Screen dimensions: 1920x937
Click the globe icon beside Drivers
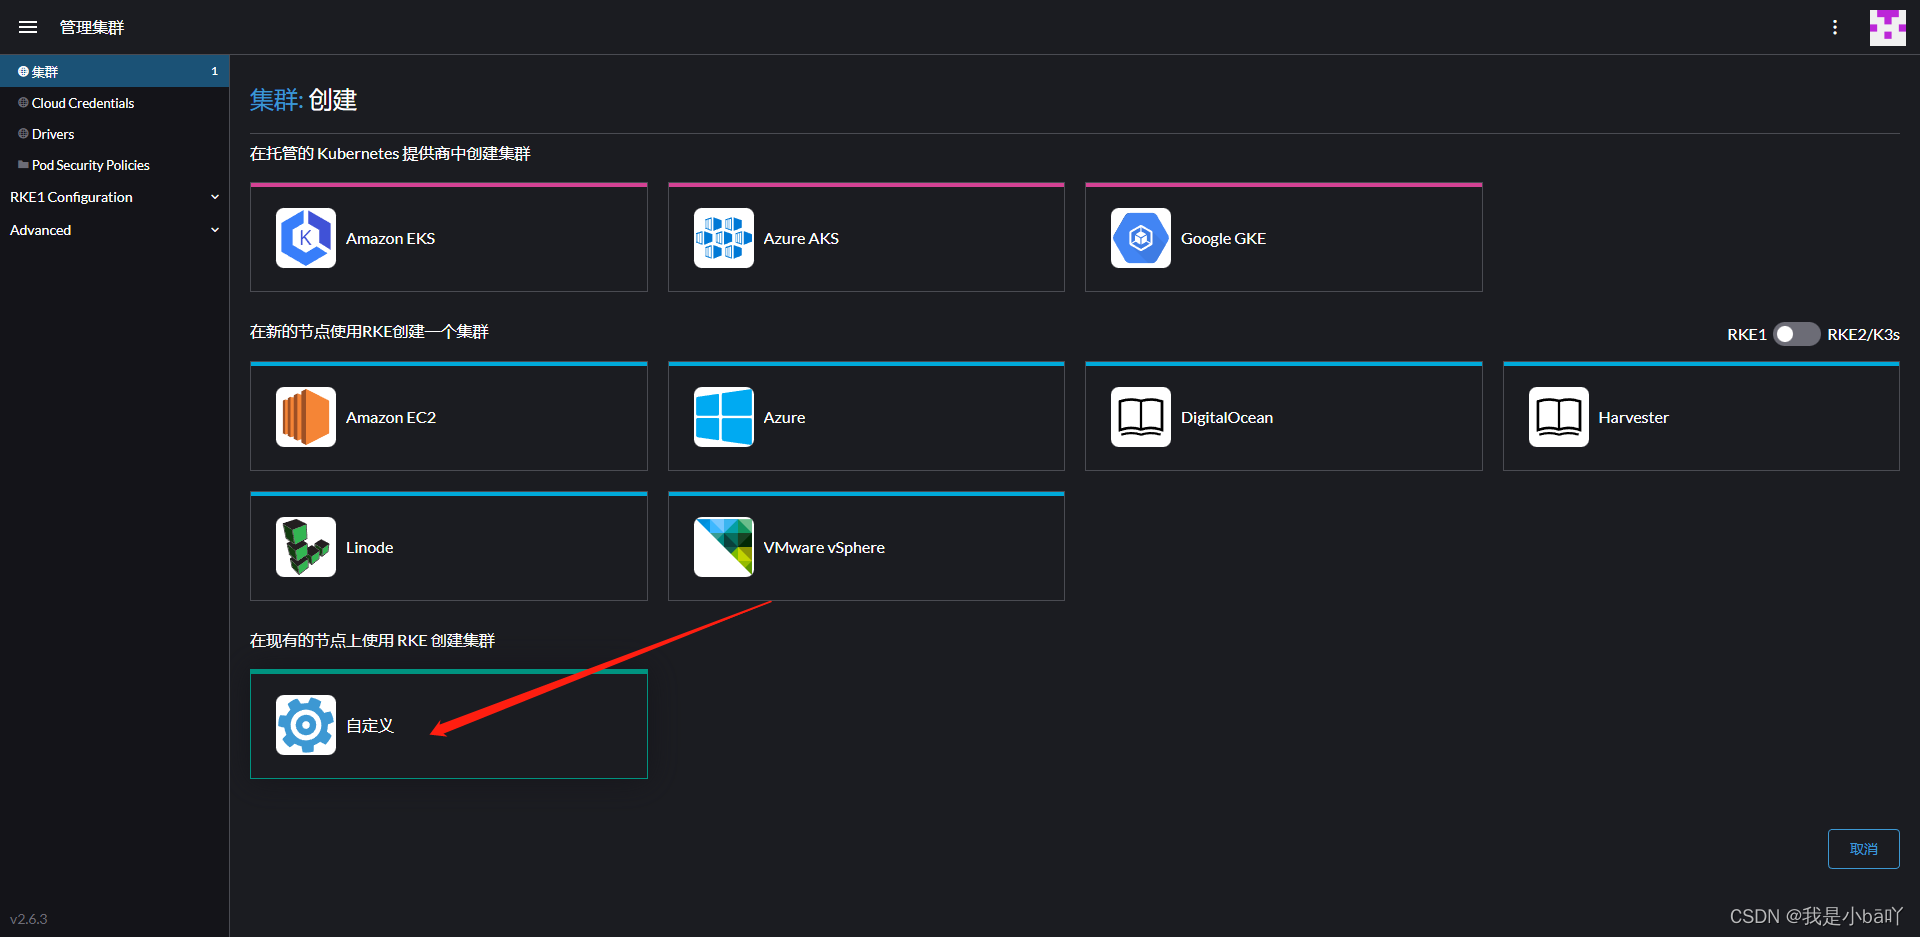[x=23, y=133]
